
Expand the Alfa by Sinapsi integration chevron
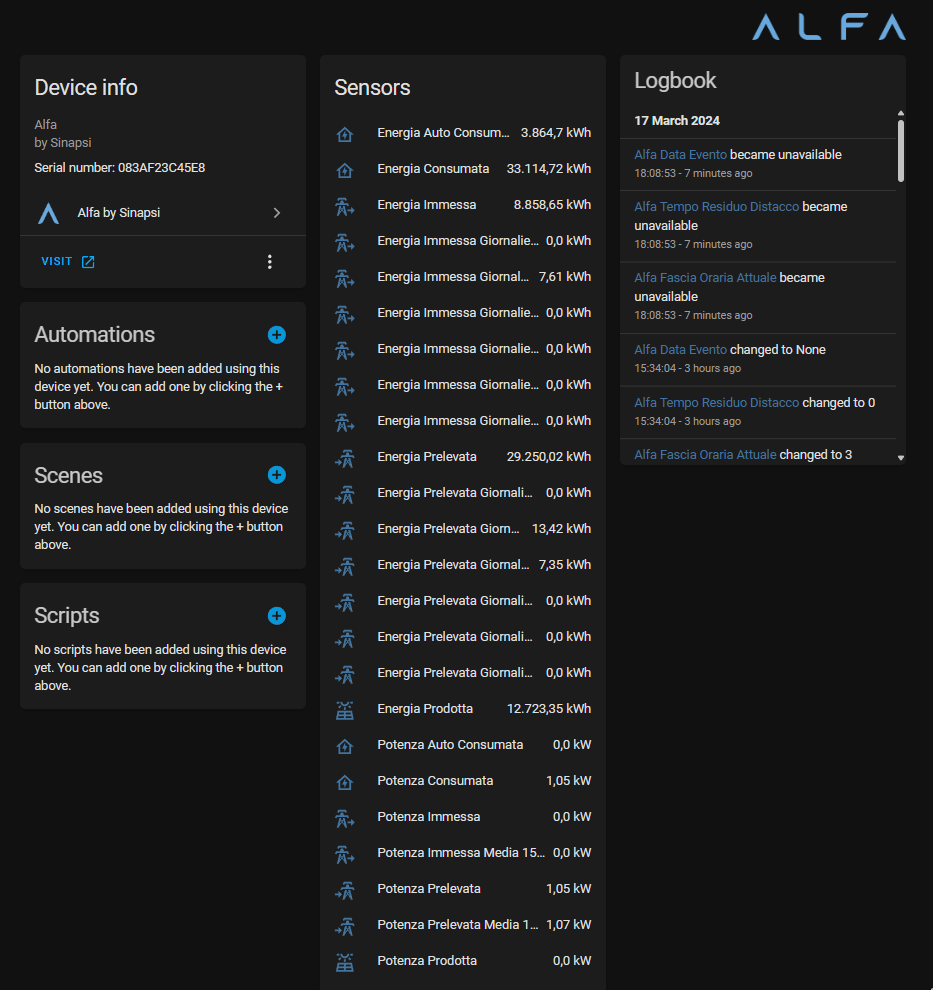276,213
